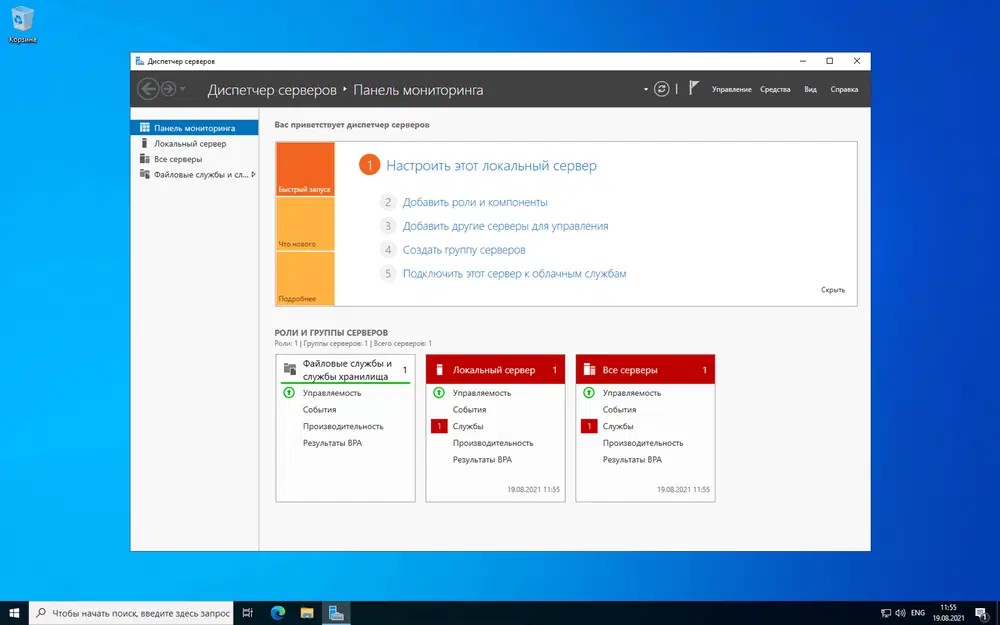This screenshot has height=625, width=1000.
Task: Open the Справка menu
Action: [x=844, y=89]
